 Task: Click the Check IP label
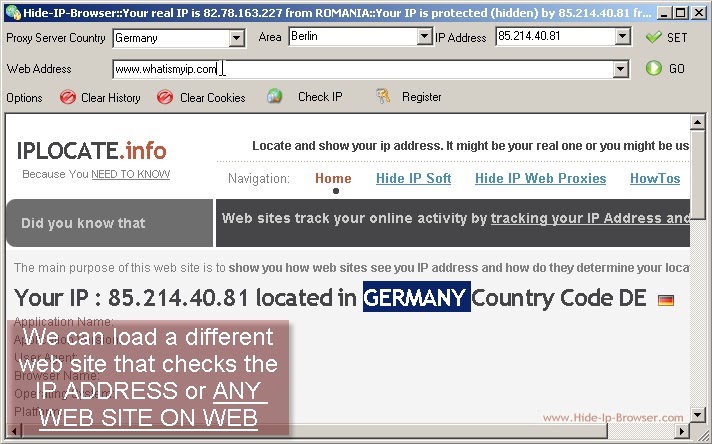(320, 97)
